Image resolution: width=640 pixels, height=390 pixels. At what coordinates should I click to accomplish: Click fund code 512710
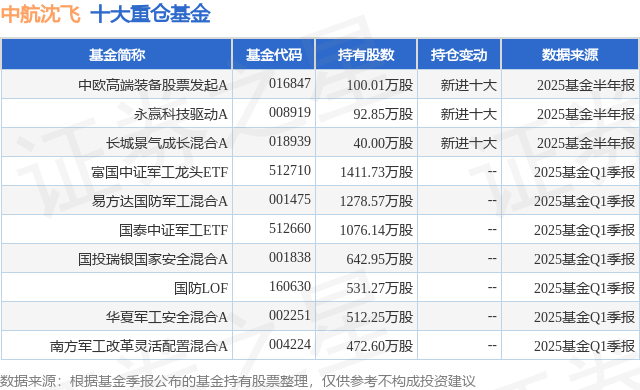click(290, 171)
